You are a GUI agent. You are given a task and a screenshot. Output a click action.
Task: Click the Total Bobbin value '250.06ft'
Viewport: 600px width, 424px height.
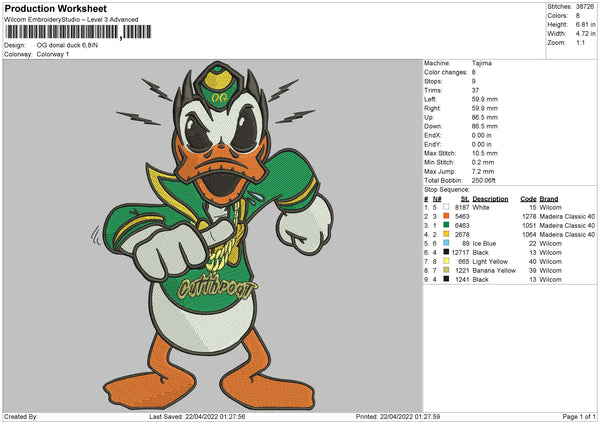pos(484,180)
